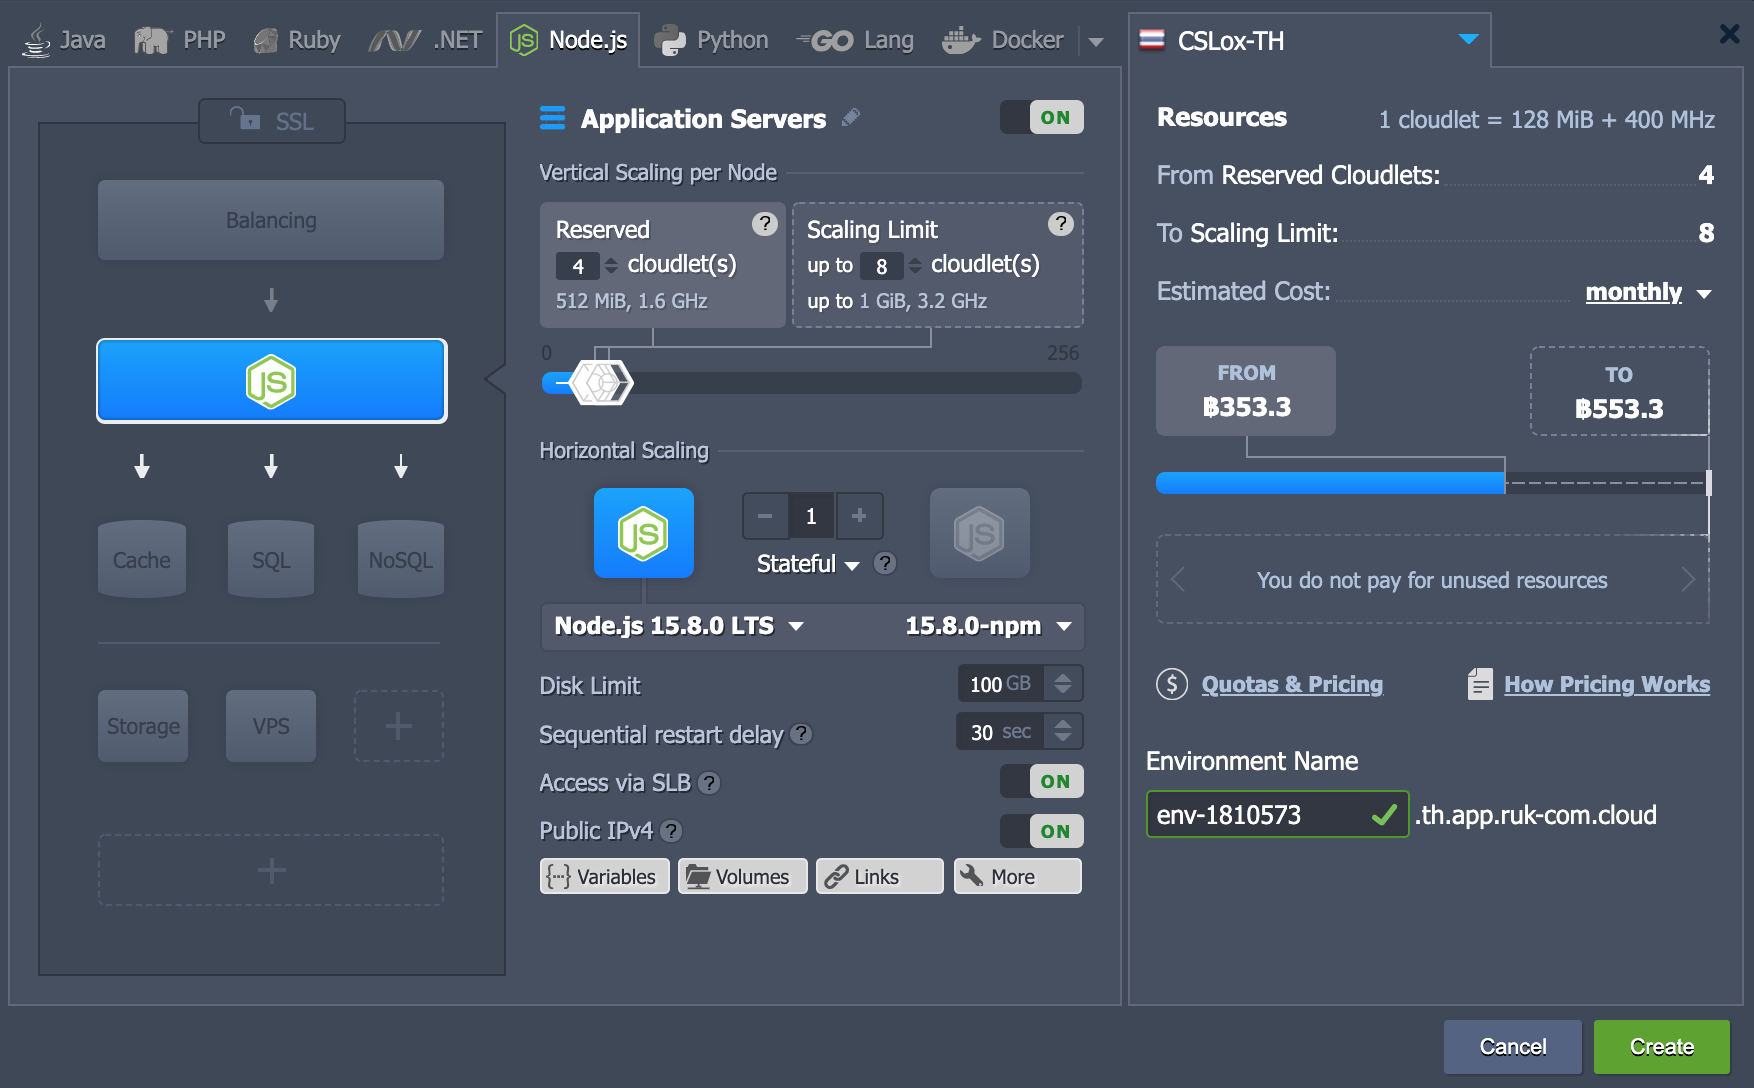
Task: Open the Node.js 15.8.0 LTS version dropdown
Action: click(x=677, y=626)
